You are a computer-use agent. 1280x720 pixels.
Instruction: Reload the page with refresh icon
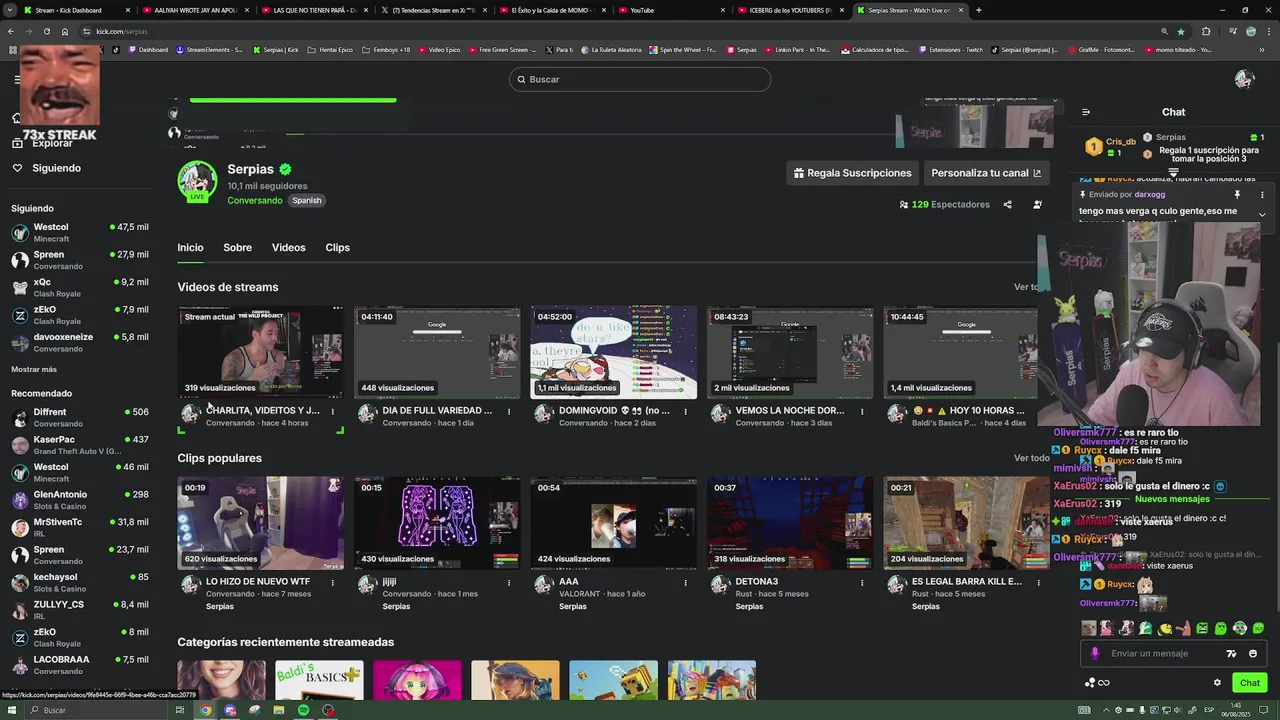tap(46, 31)
